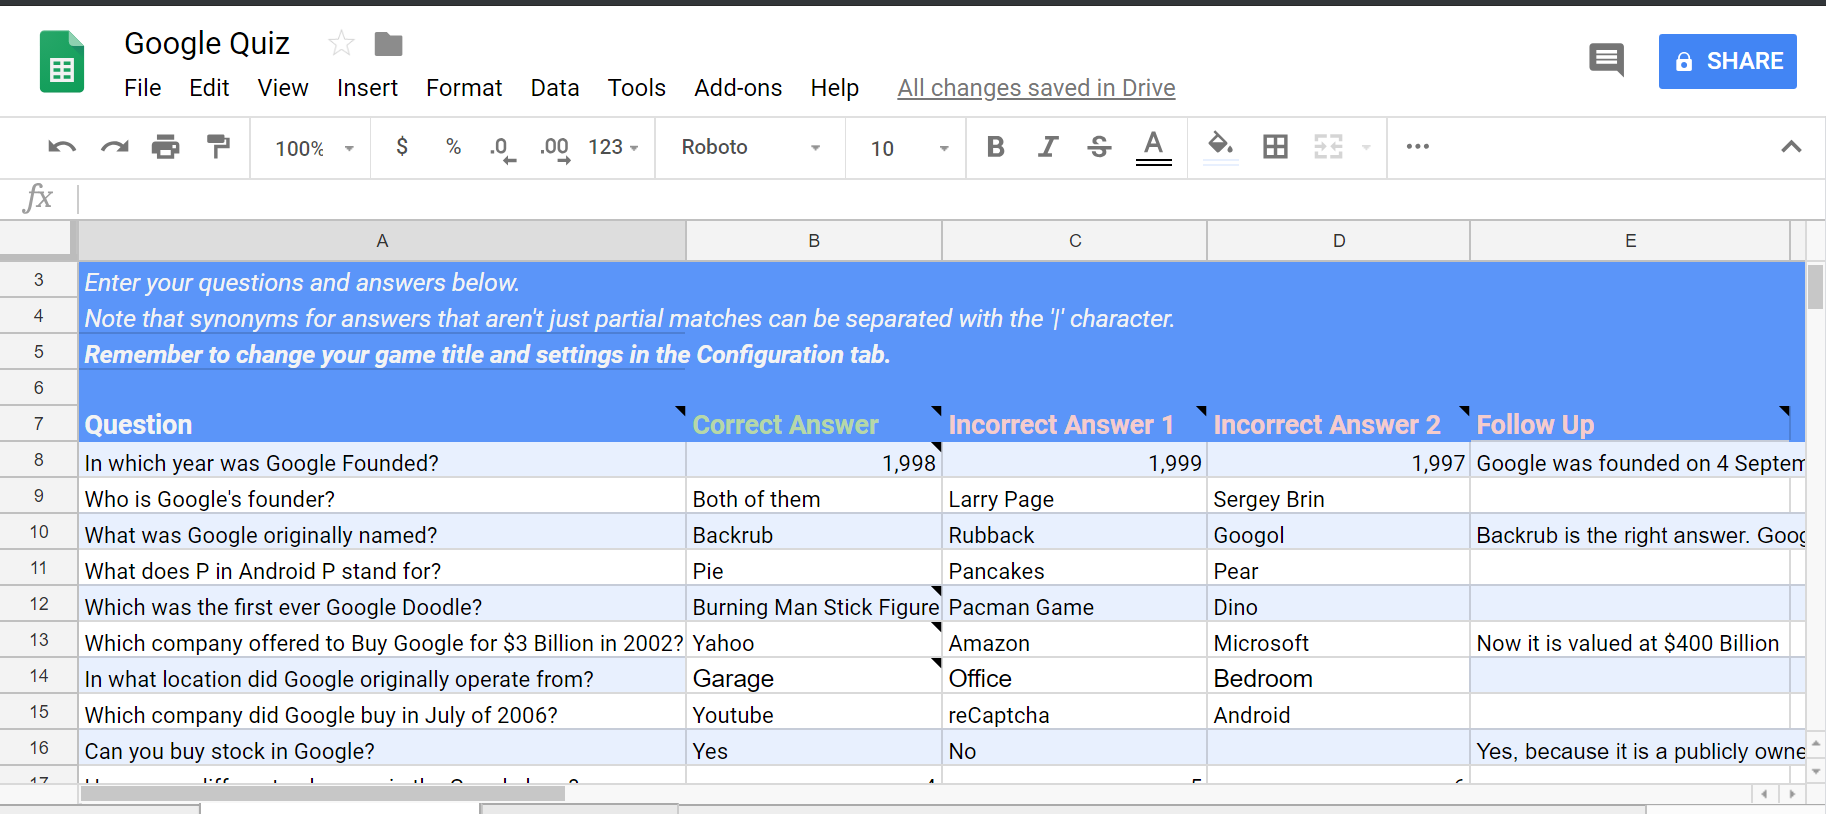Open the Edit menu
Viewport: 1826px width, 814px height.
pos(209,88)
